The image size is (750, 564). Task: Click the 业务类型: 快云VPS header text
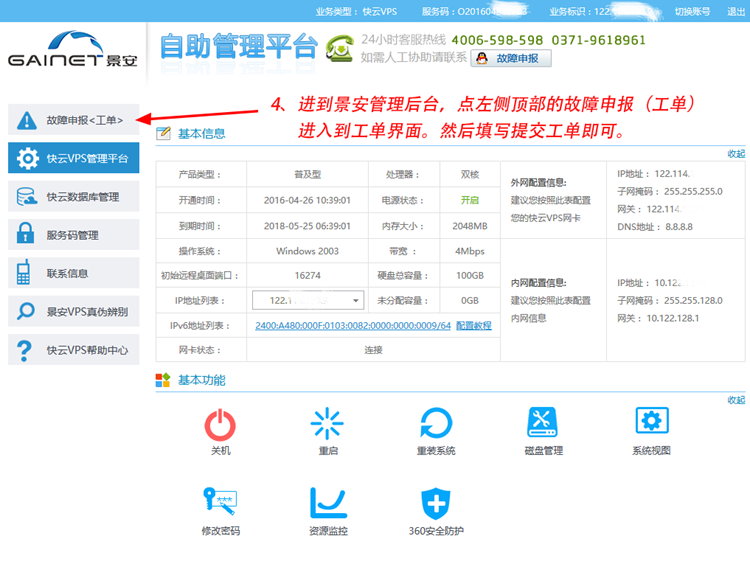coord(356,11)
